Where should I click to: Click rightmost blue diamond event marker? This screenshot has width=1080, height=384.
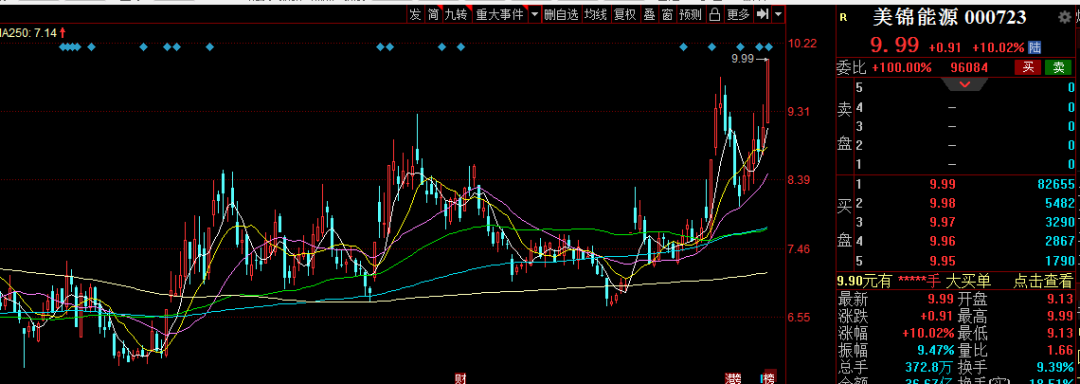point(769,47)
